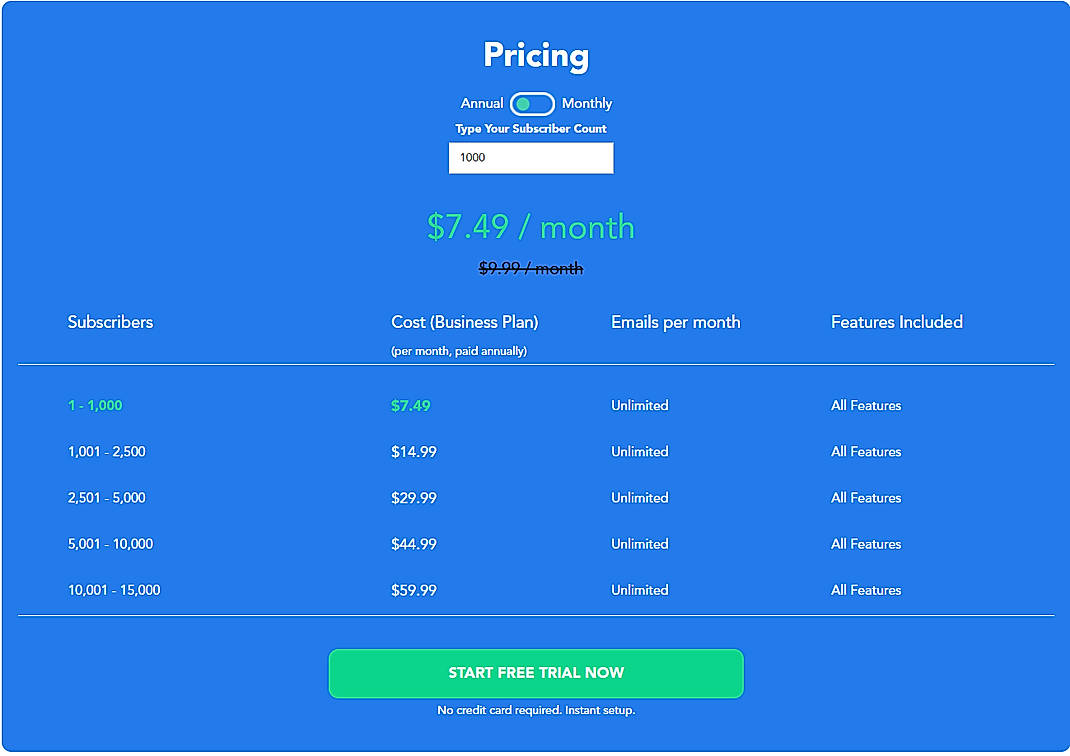Click the subscriber count input box
Viewport: 1070px width, 756px height.
coord(531,157)
